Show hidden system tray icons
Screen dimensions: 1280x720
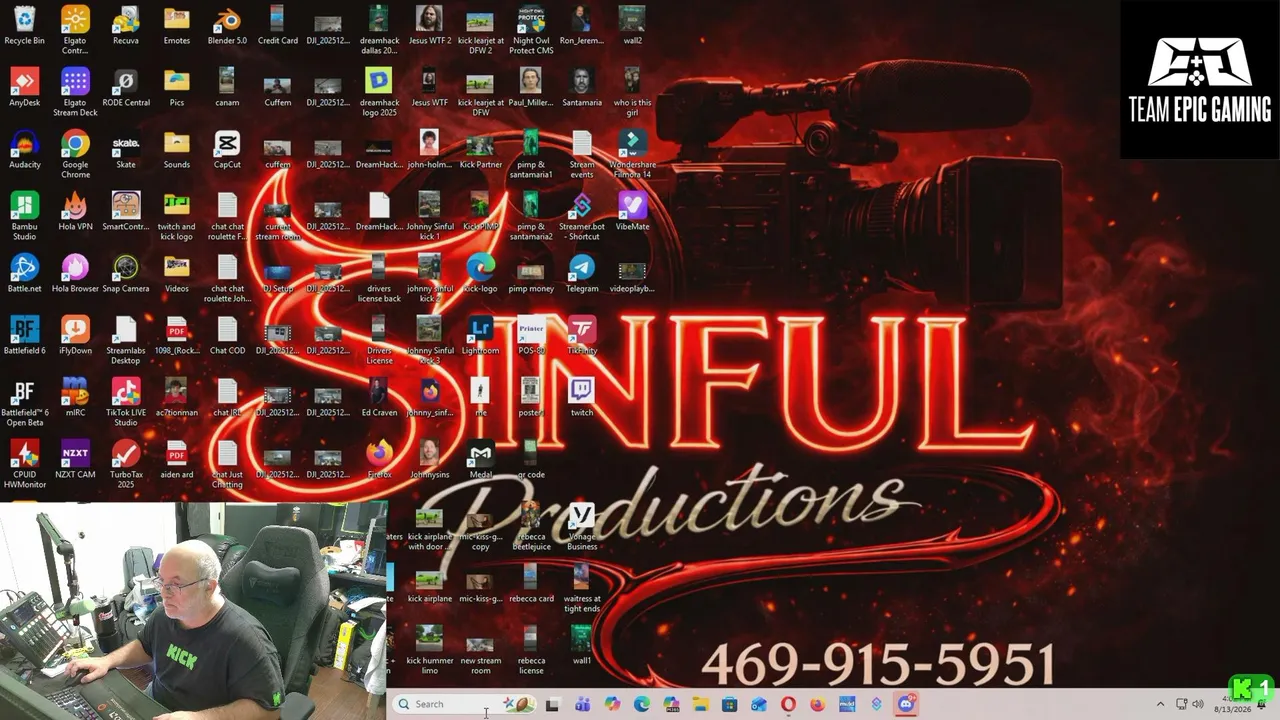click(x=1160, y=704)
